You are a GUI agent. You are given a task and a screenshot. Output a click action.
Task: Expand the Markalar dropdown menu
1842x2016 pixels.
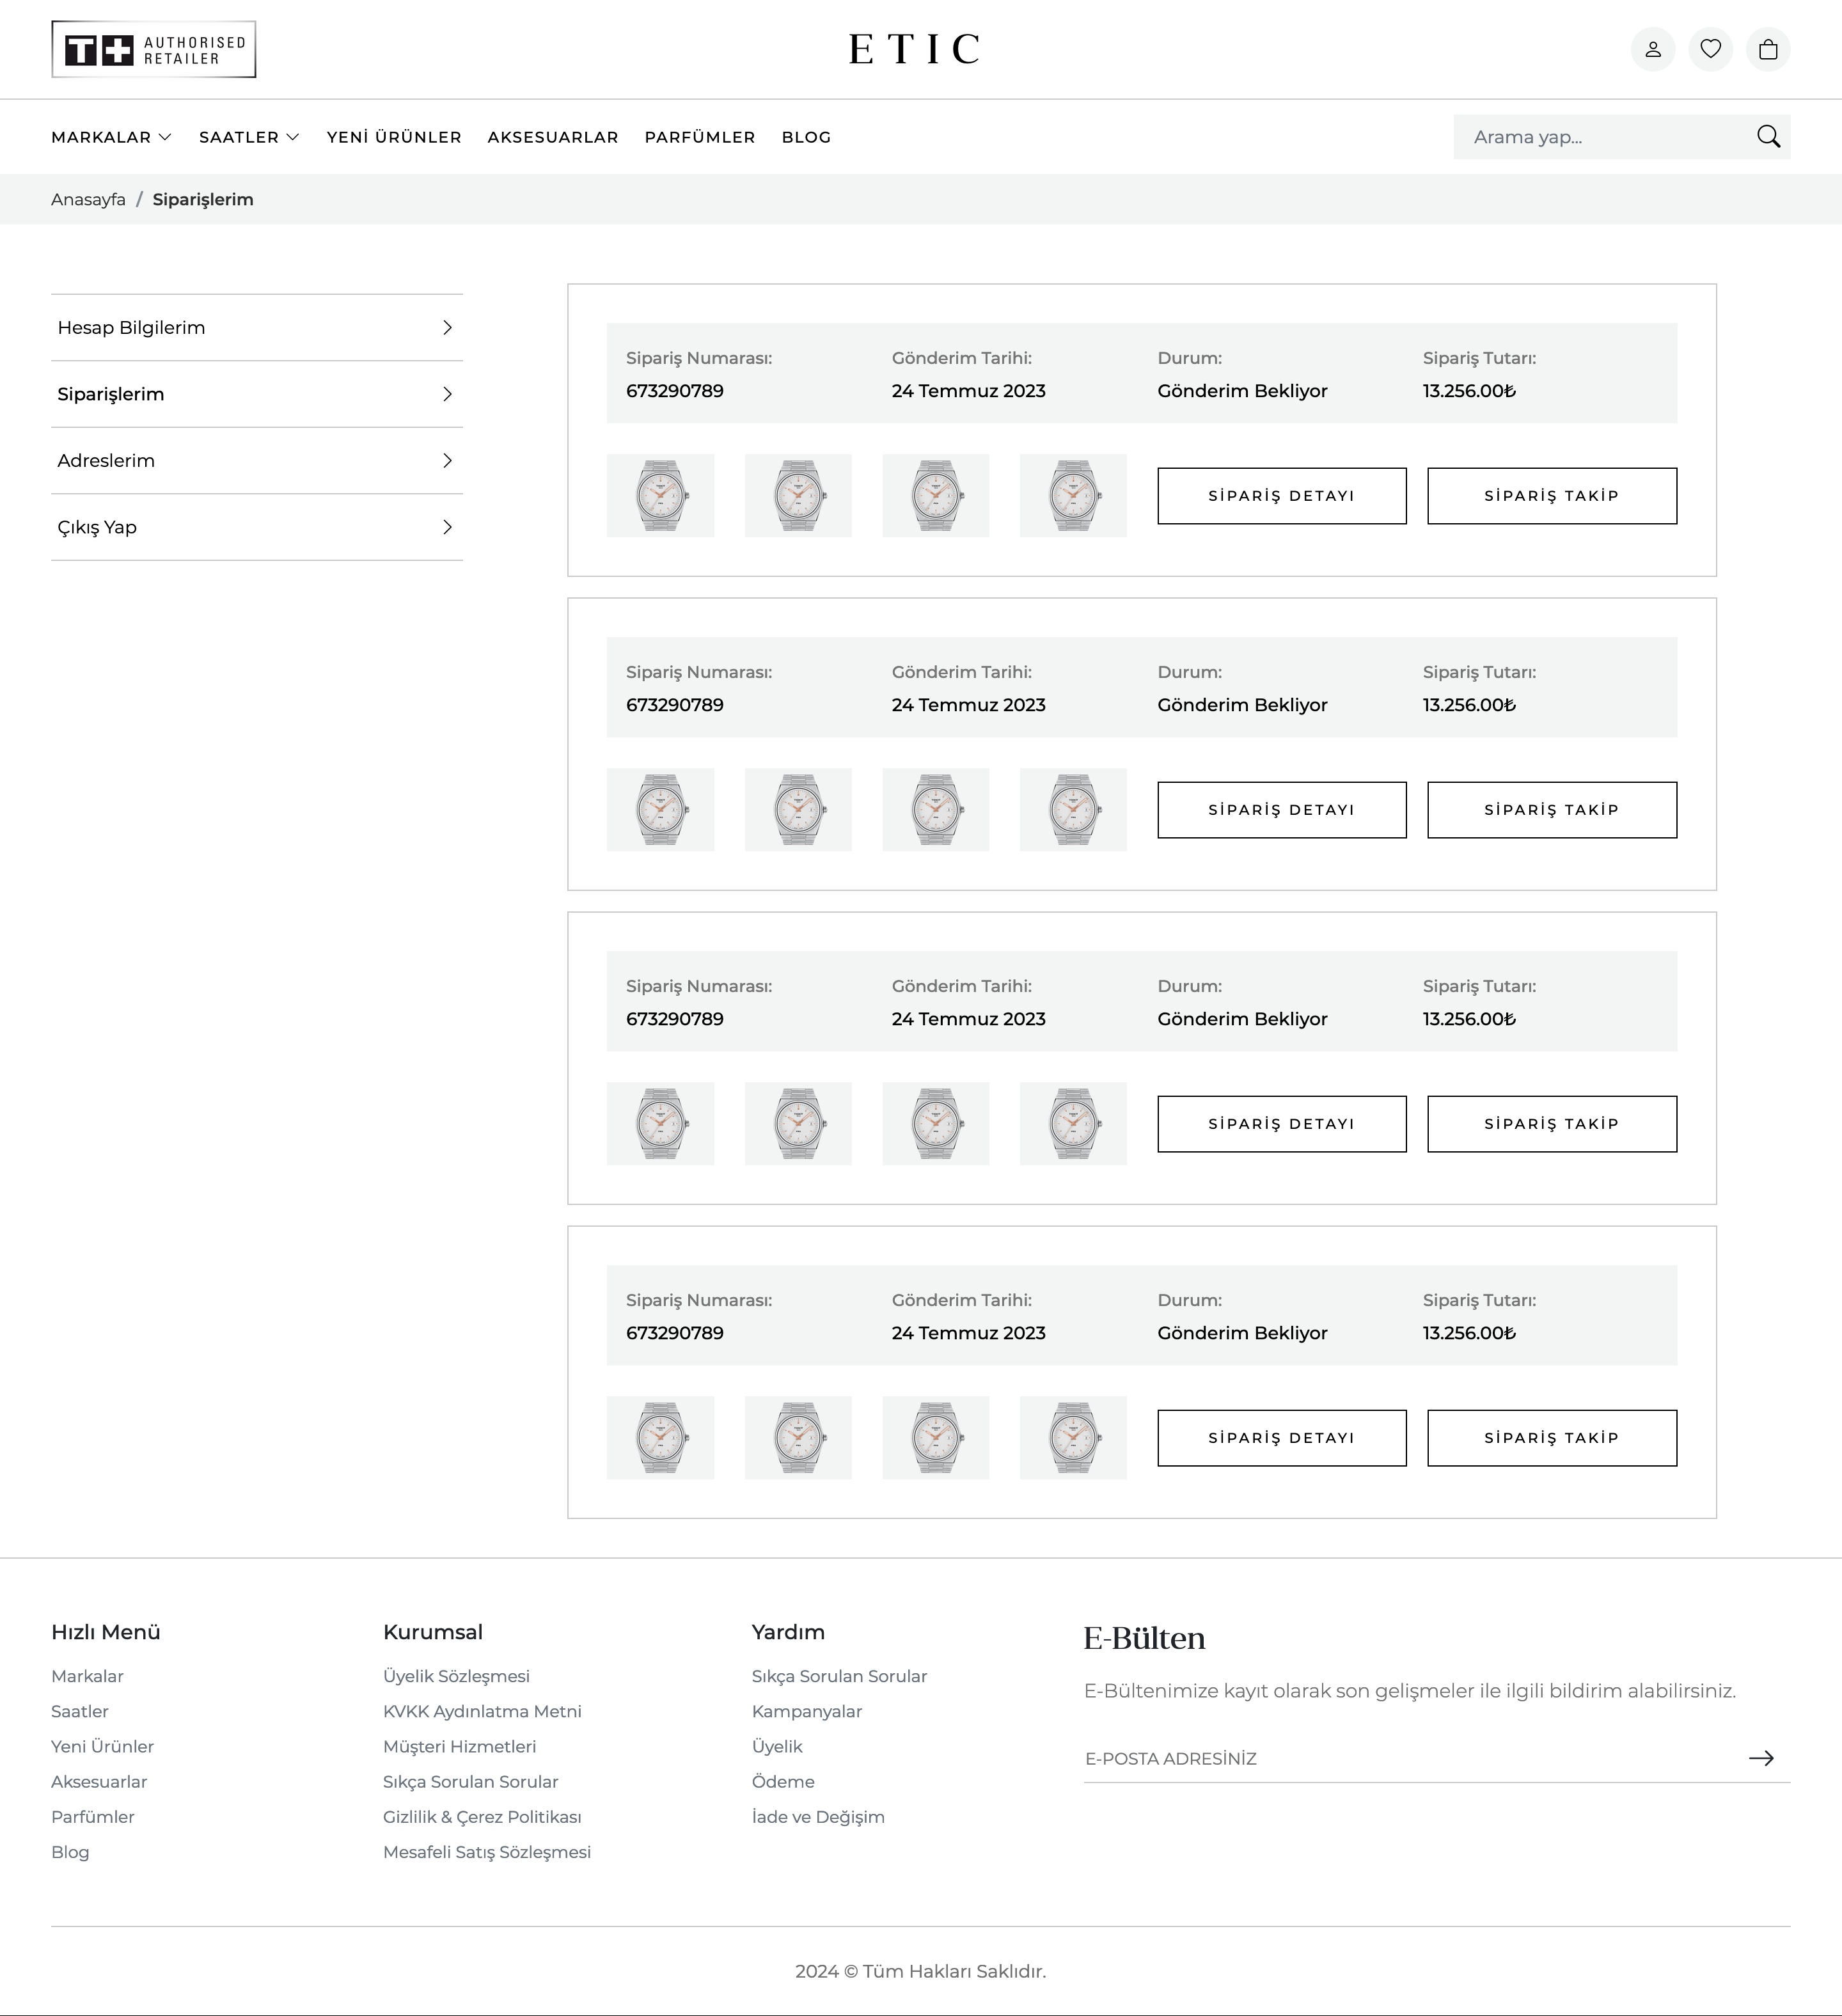(111, 137)
